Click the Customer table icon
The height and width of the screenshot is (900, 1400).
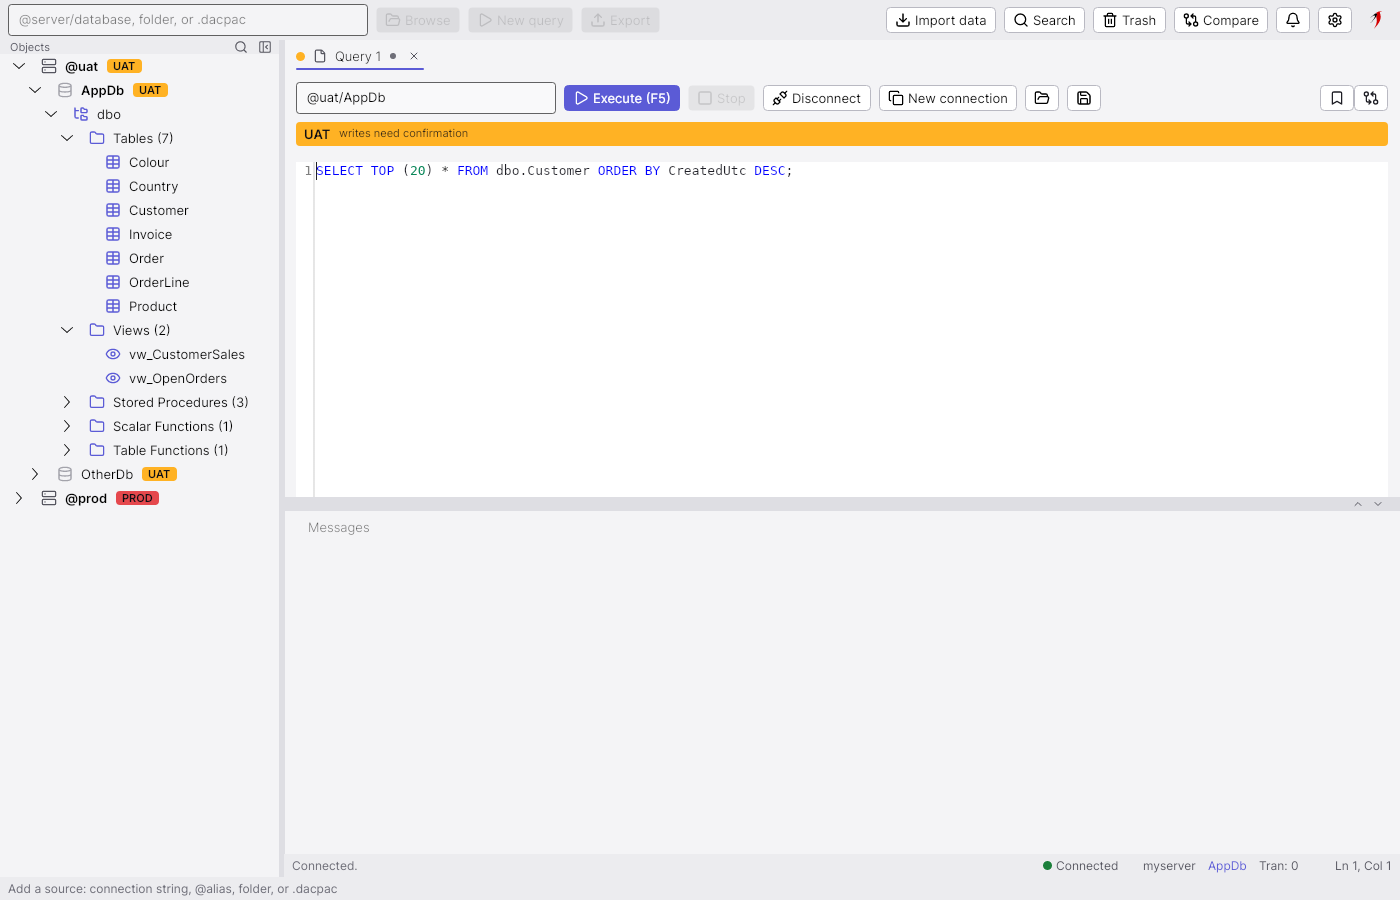(113, 210)
